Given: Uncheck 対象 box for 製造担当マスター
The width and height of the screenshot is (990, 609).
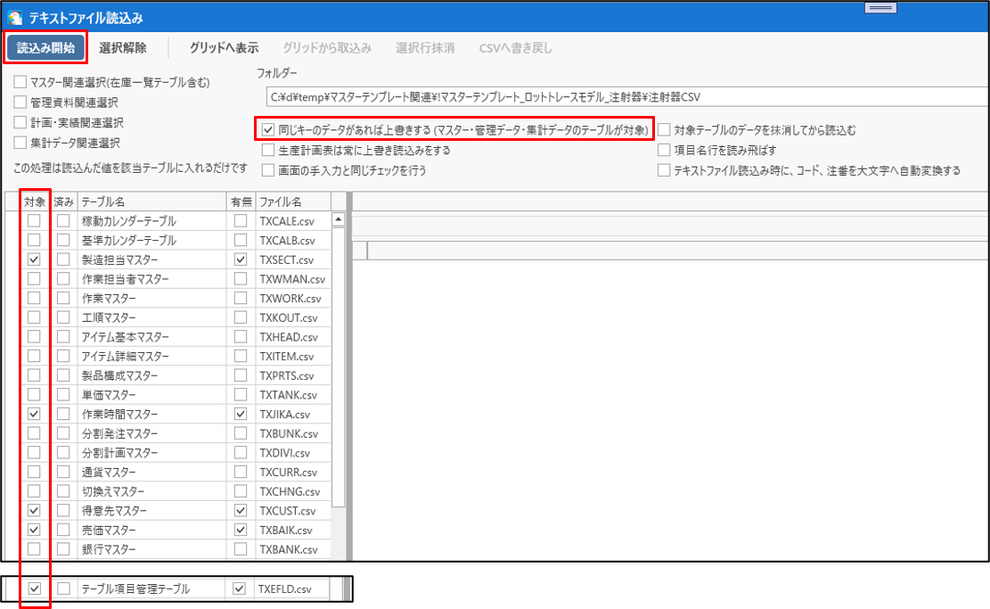Looking at the screenshot, I should (x=34, y=259).
